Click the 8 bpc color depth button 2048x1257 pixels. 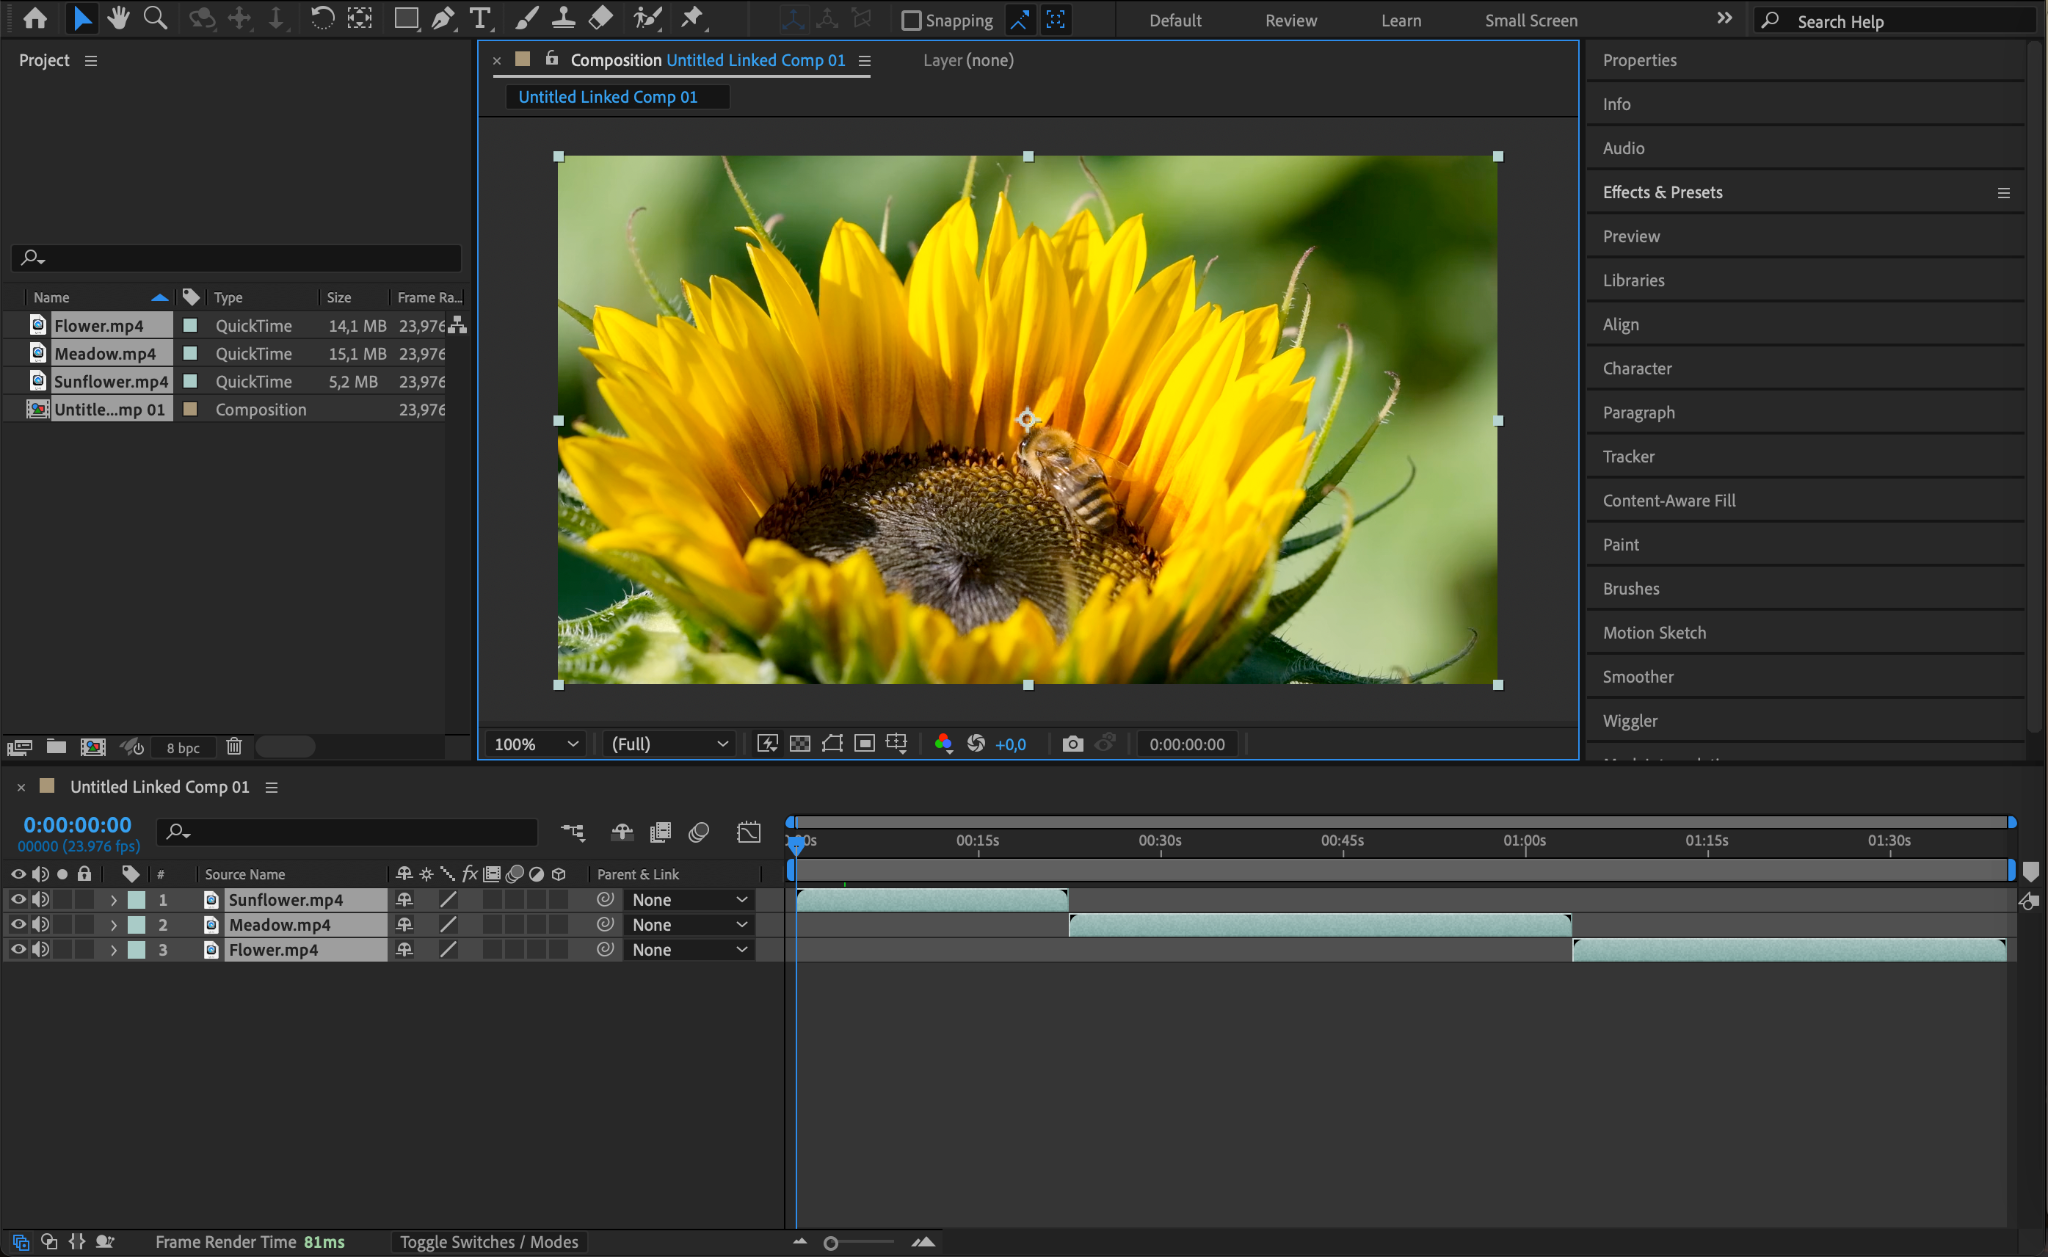point(183,747)
